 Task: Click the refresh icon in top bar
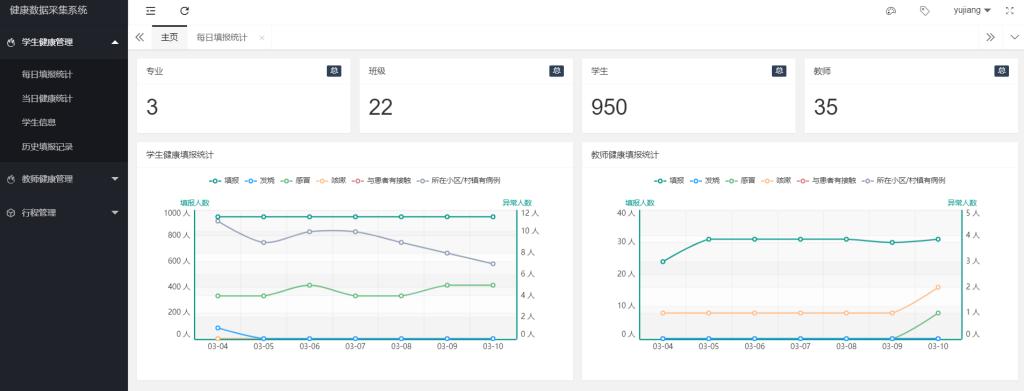(x=185, y=11)
